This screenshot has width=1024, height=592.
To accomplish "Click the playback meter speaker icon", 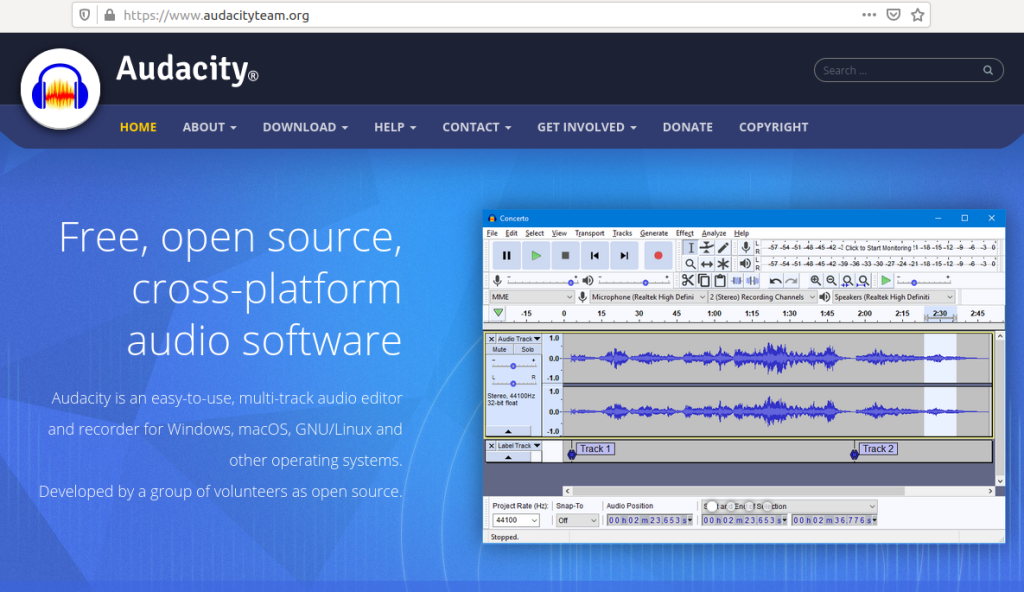I will tap(745, 264).
